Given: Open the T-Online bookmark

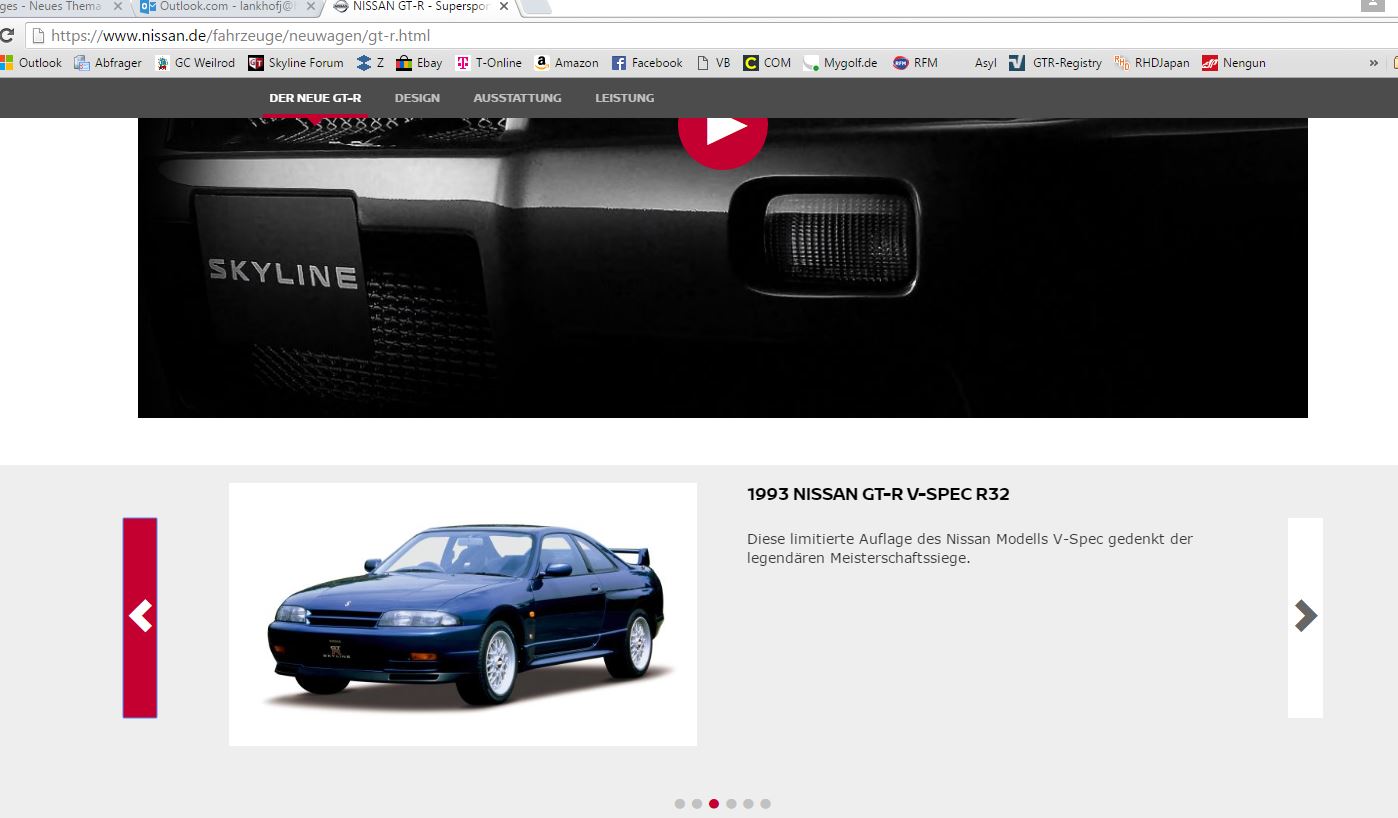Looking at the screenshot, I should pos(489,62).
